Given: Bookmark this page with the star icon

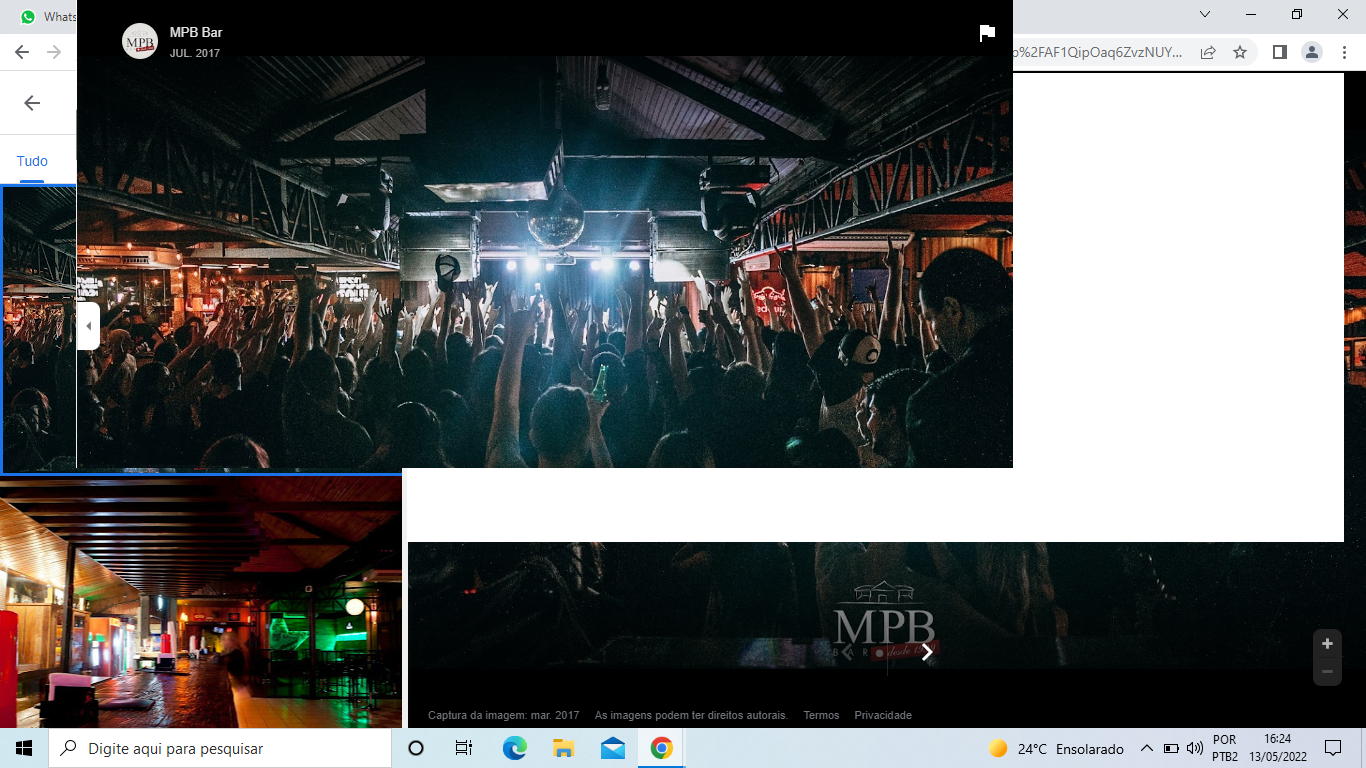Looking at the screenshot, I should pos(1240,52).
